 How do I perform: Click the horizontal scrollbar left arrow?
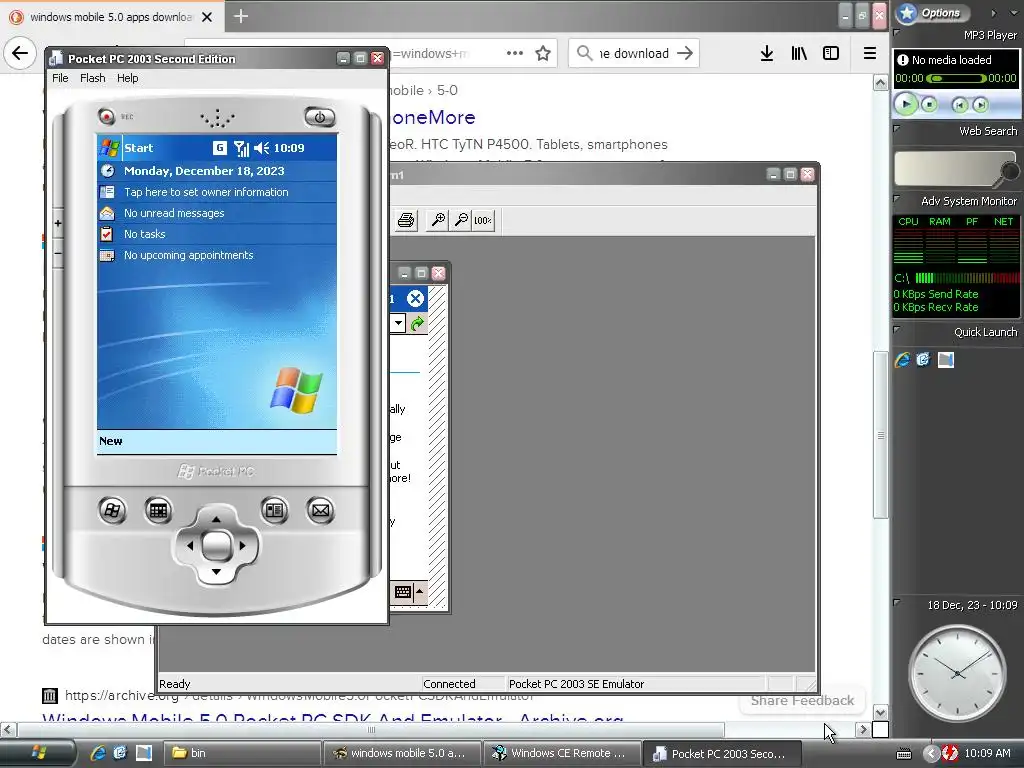8,729
